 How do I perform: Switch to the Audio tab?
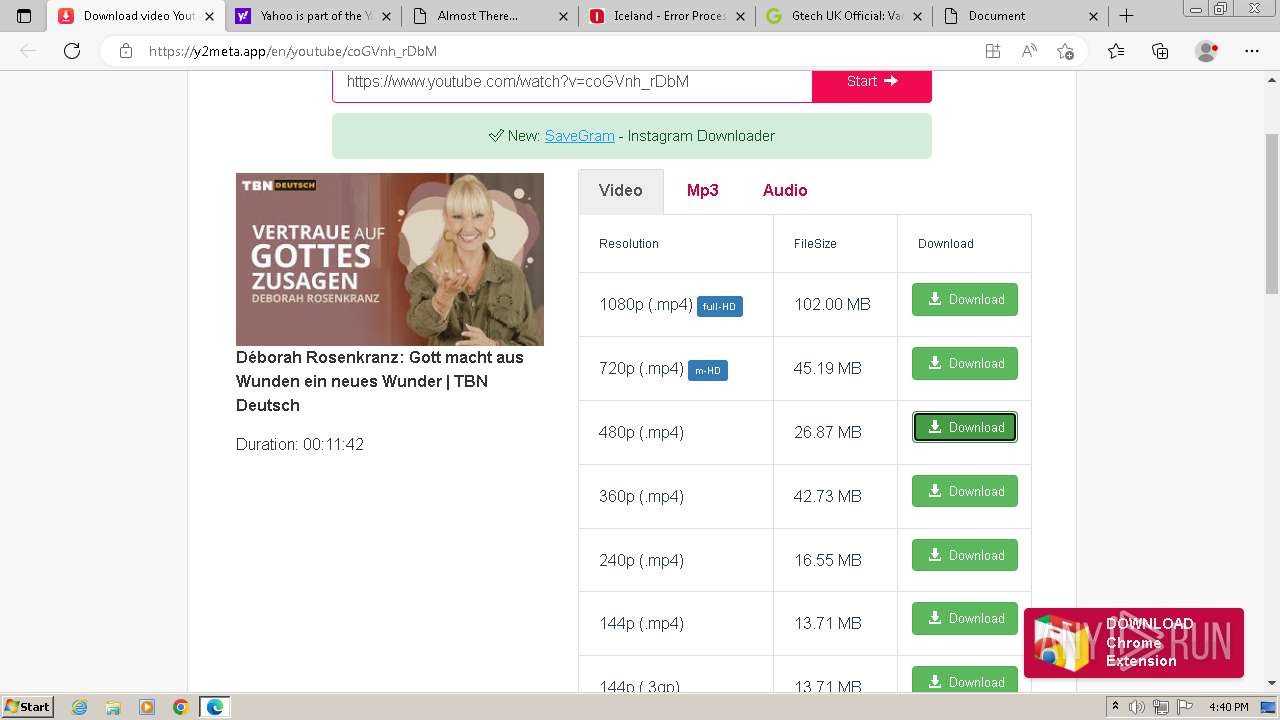point(785,190)
